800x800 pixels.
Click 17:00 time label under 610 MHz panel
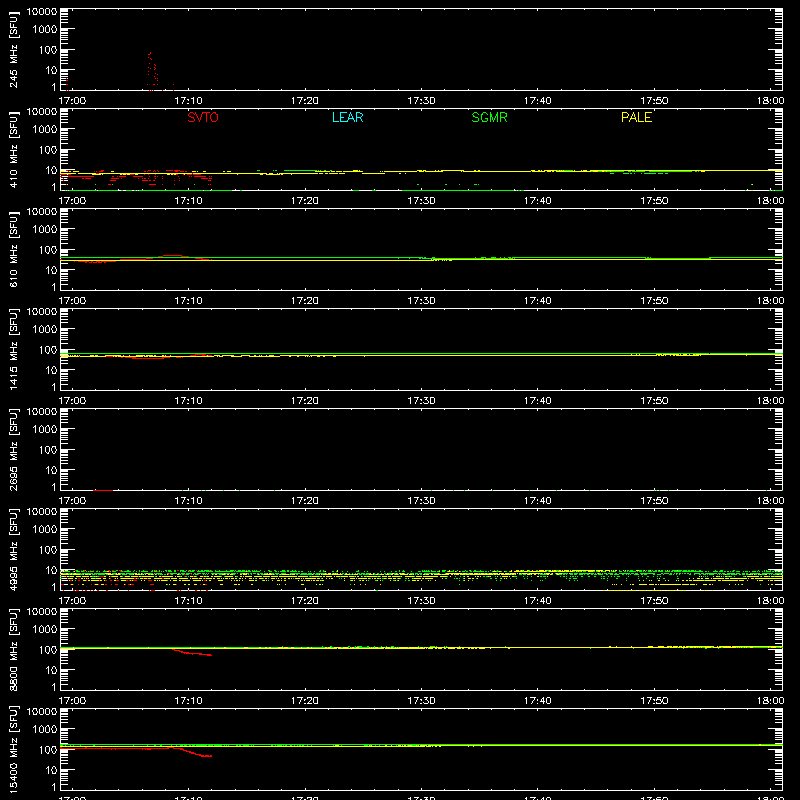(x=72, y=301)
